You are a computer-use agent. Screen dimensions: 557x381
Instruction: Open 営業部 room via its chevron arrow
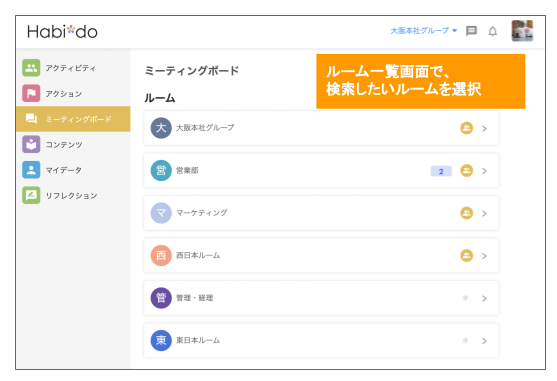point(484,171)
